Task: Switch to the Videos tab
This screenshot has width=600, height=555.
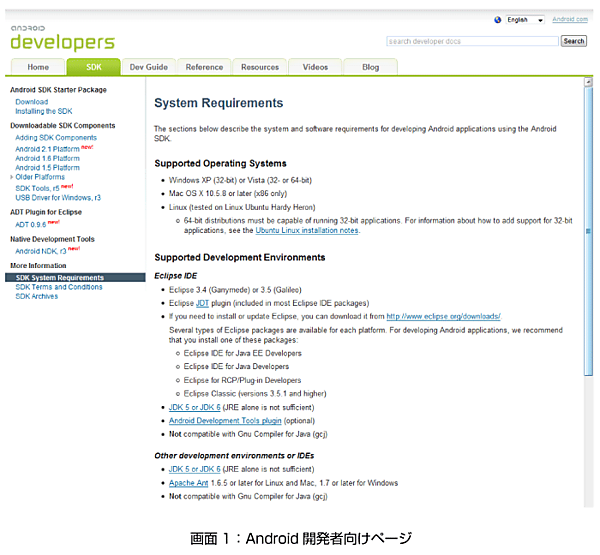Action: pos(315,67)
